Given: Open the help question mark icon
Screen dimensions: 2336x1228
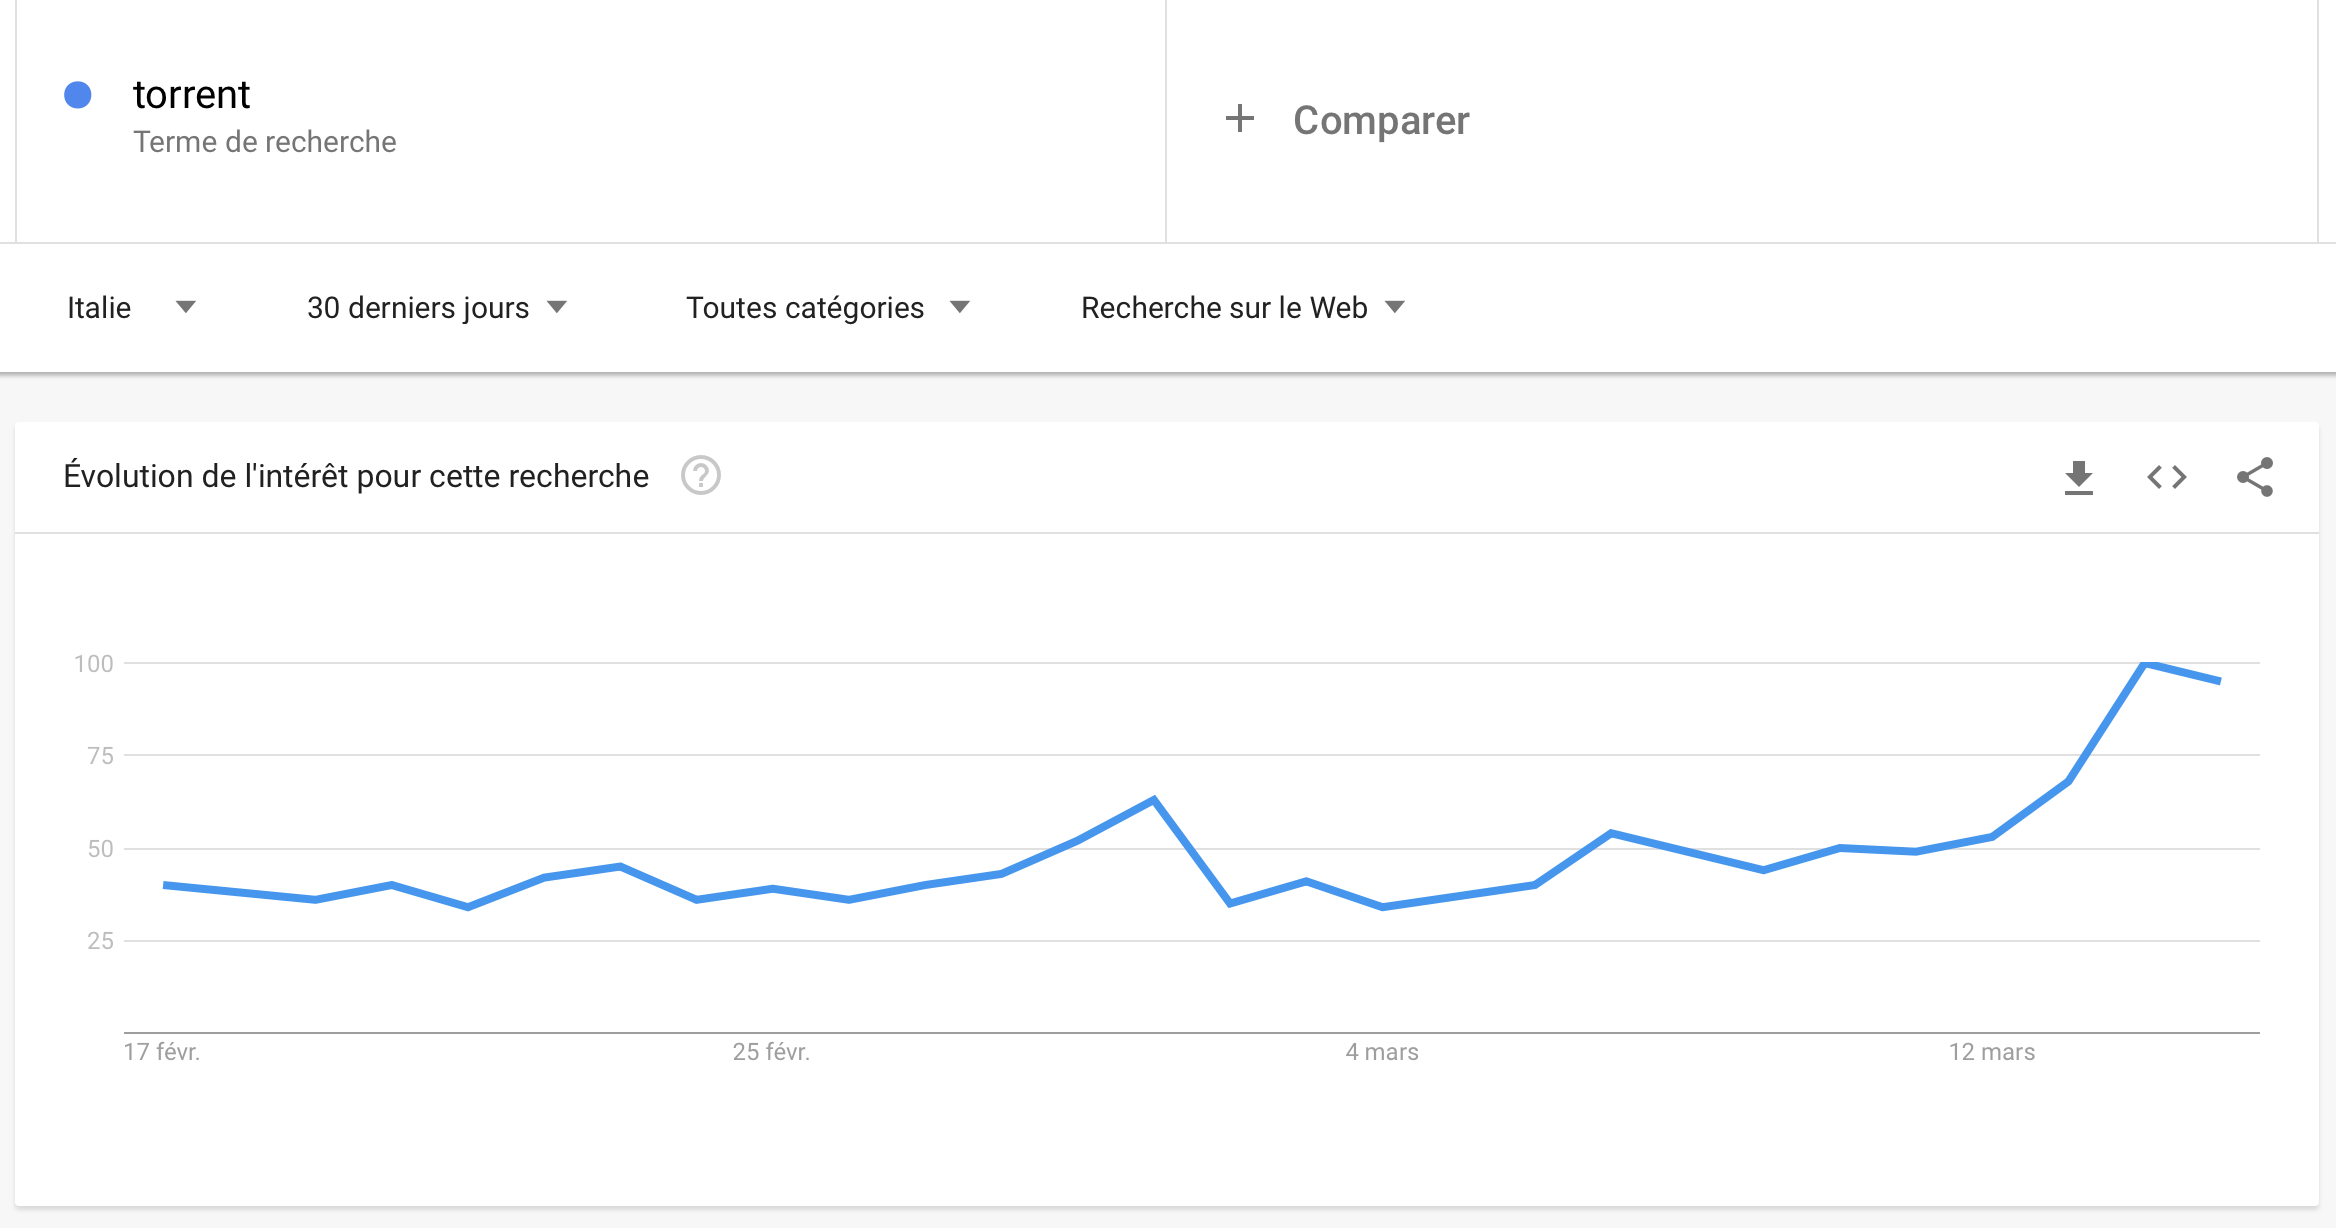Looking at the screenshot, I should 701,475.
